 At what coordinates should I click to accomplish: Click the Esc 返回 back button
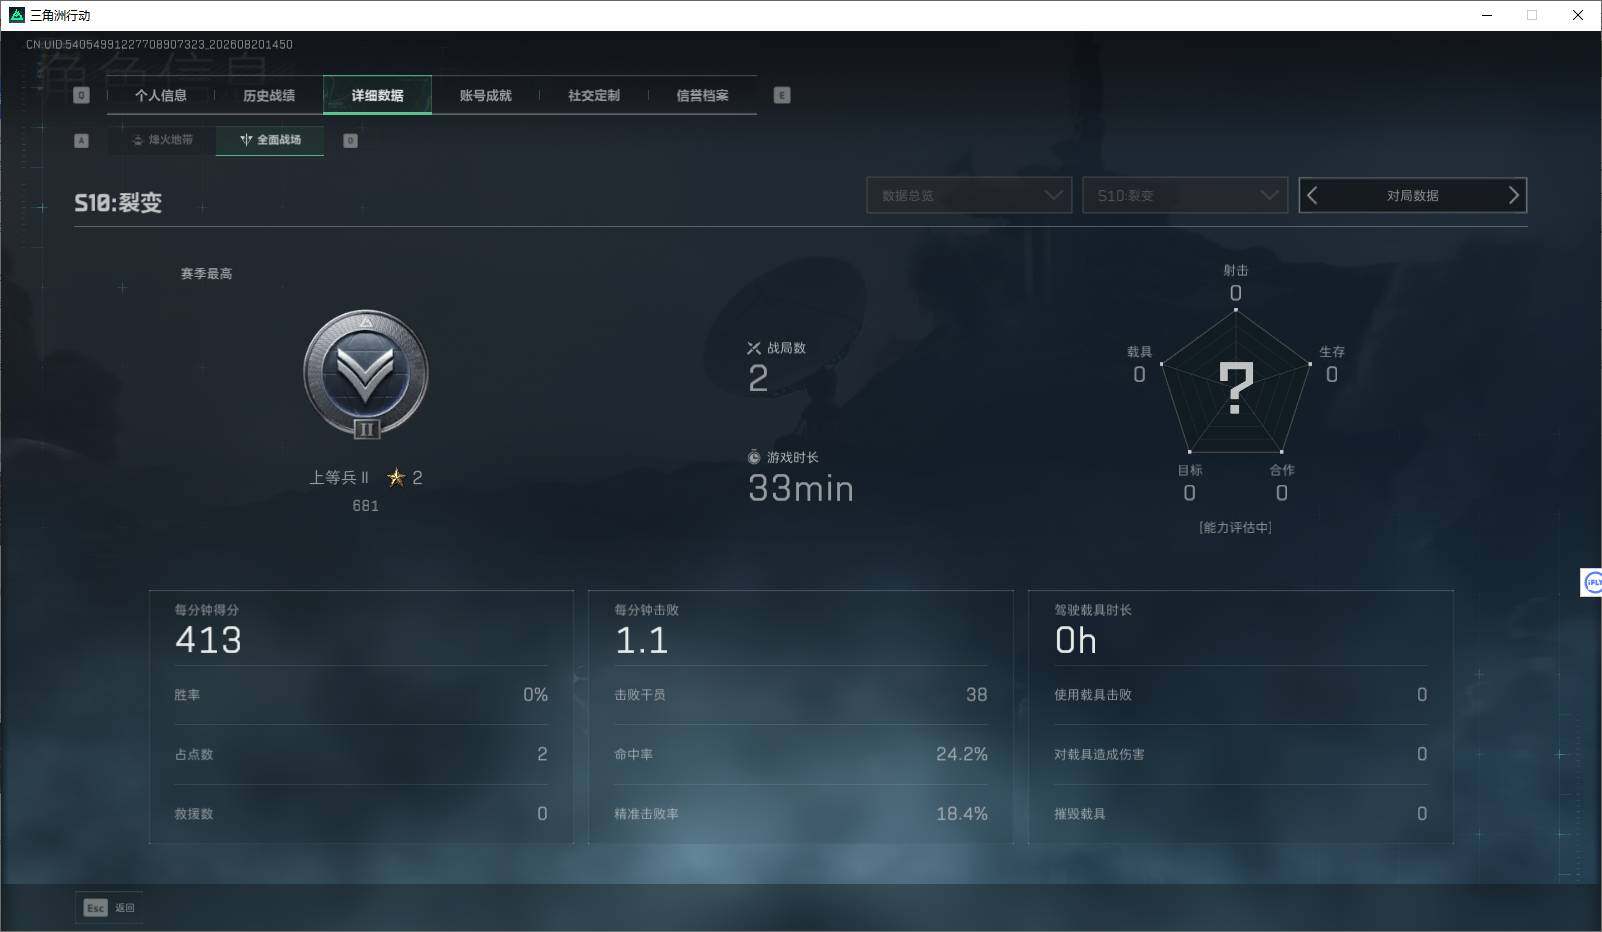point(109,908)
